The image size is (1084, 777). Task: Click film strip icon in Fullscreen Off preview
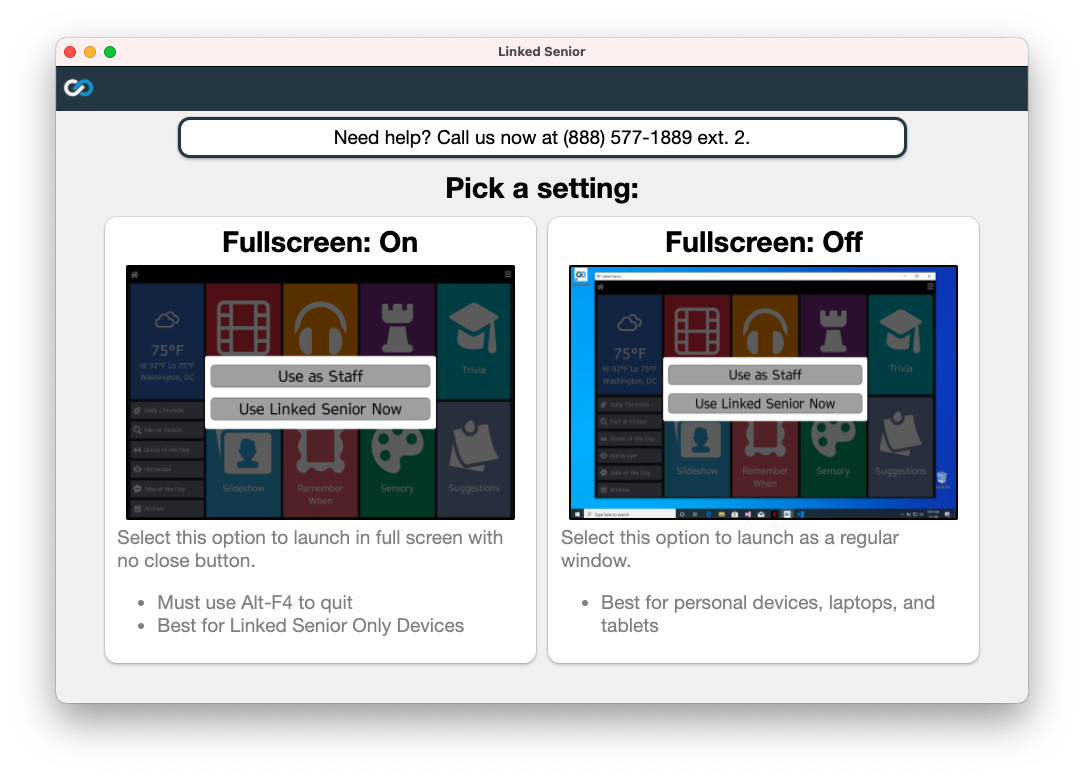[697, 325]
